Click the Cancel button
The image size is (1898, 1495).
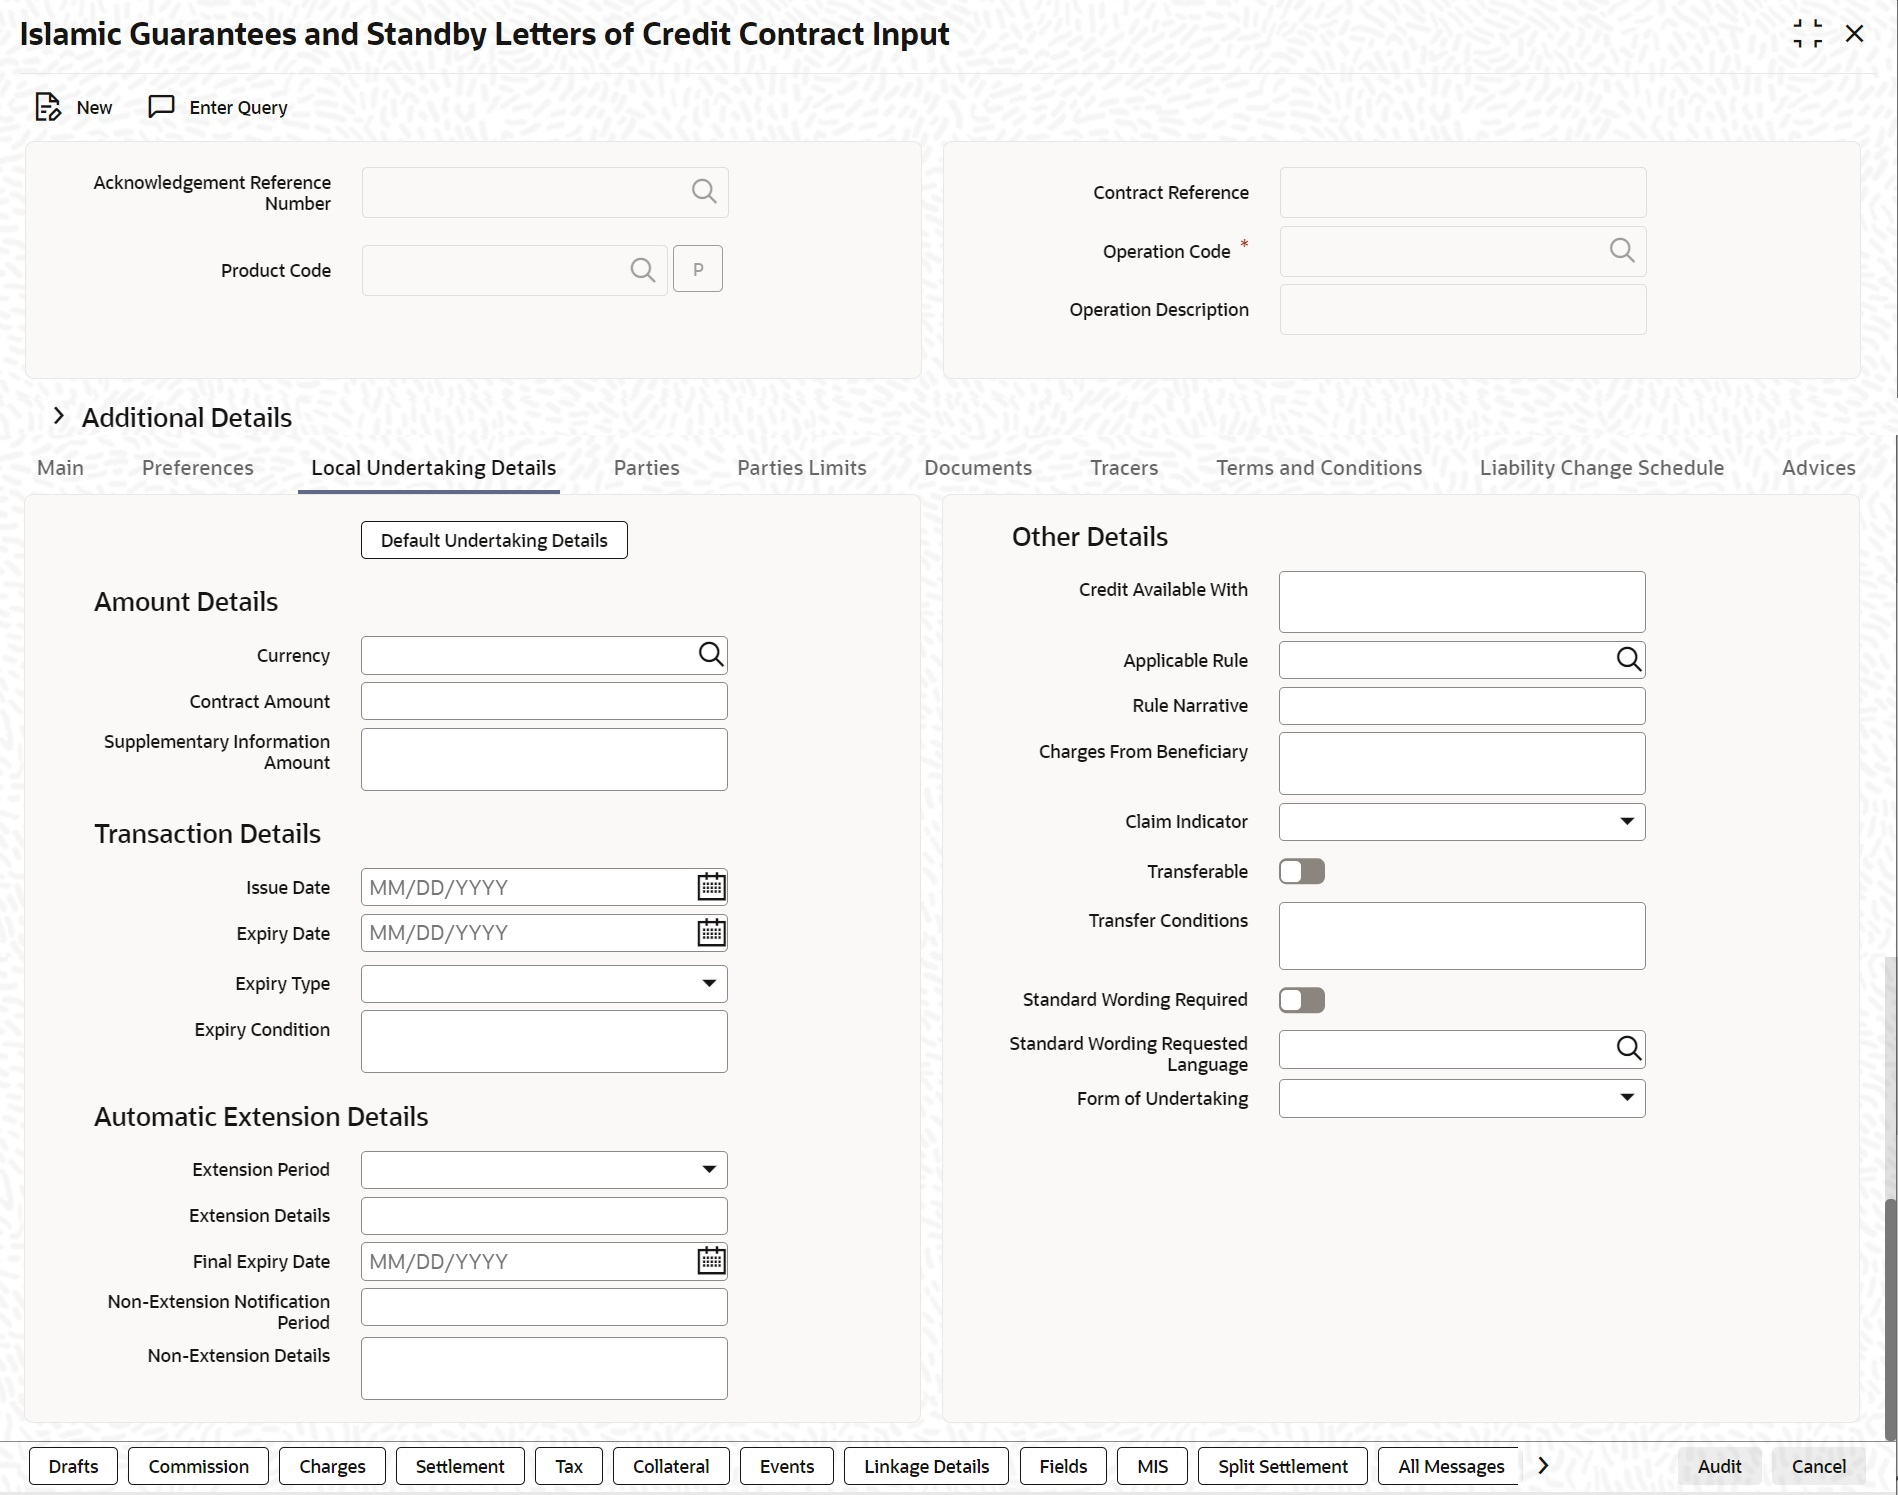(x=1819, y=1466)
